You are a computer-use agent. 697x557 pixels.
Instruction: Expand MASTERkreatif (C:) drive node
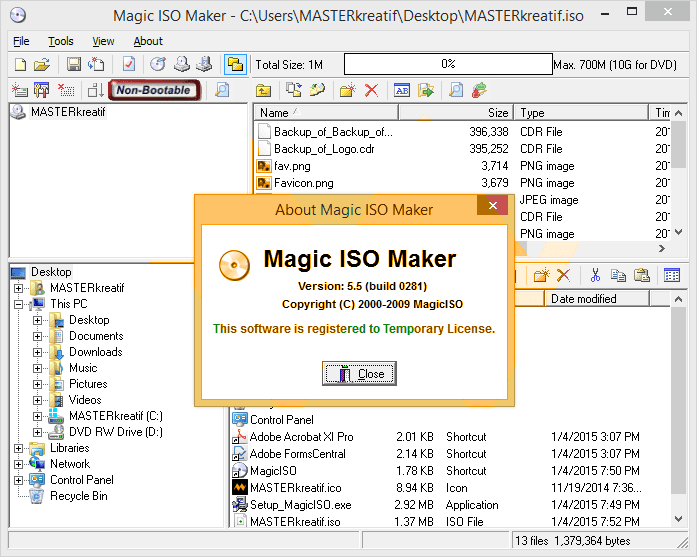pos(37,416)
